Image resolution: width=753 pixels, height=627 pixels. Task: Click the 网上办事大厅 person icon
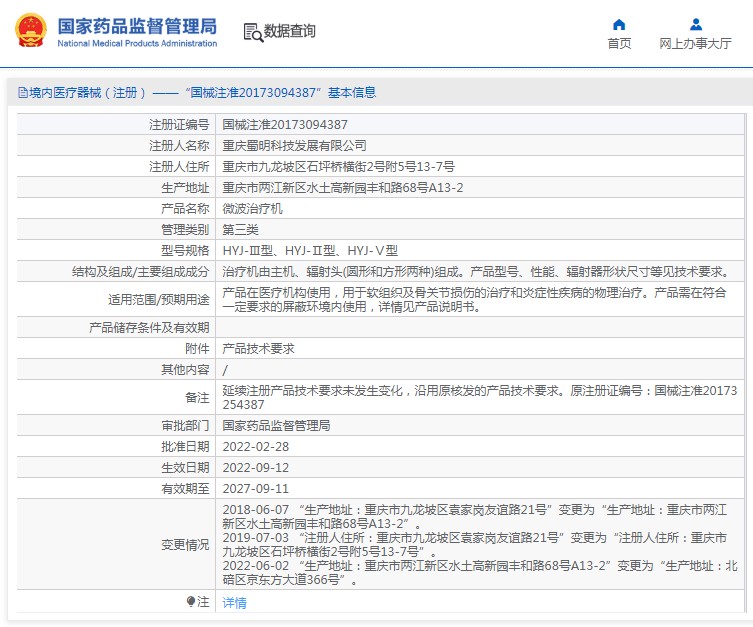coord(695,24)
